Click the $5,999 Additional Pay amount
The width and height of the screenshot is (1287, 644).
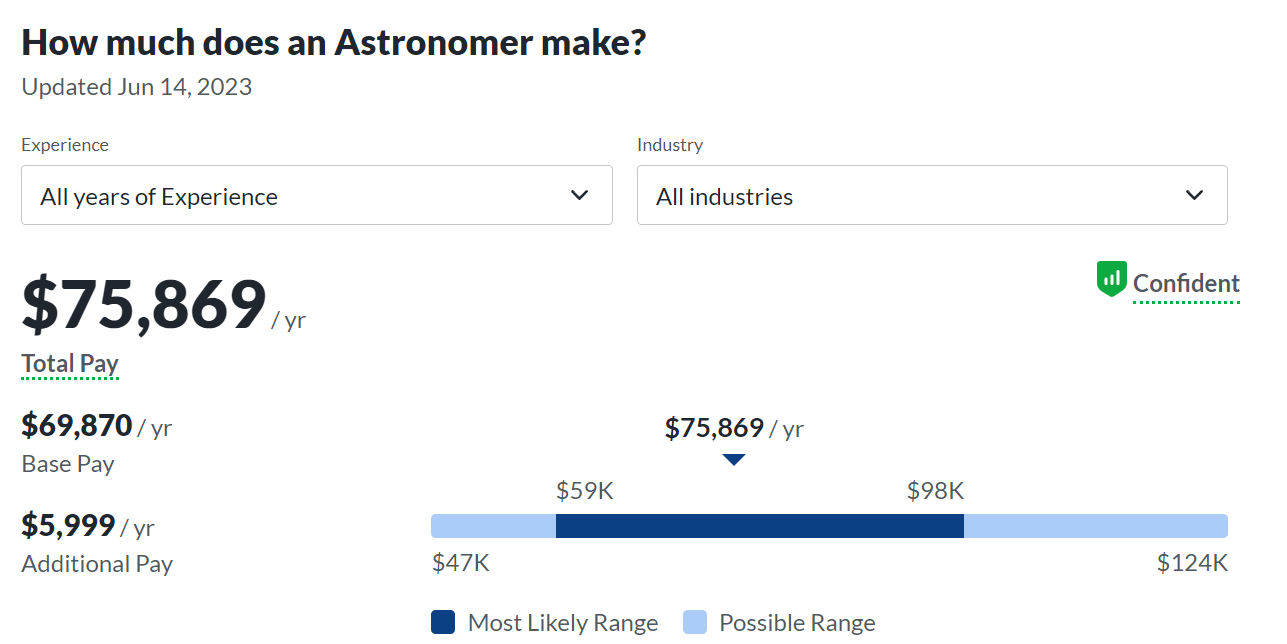[68, 525]
